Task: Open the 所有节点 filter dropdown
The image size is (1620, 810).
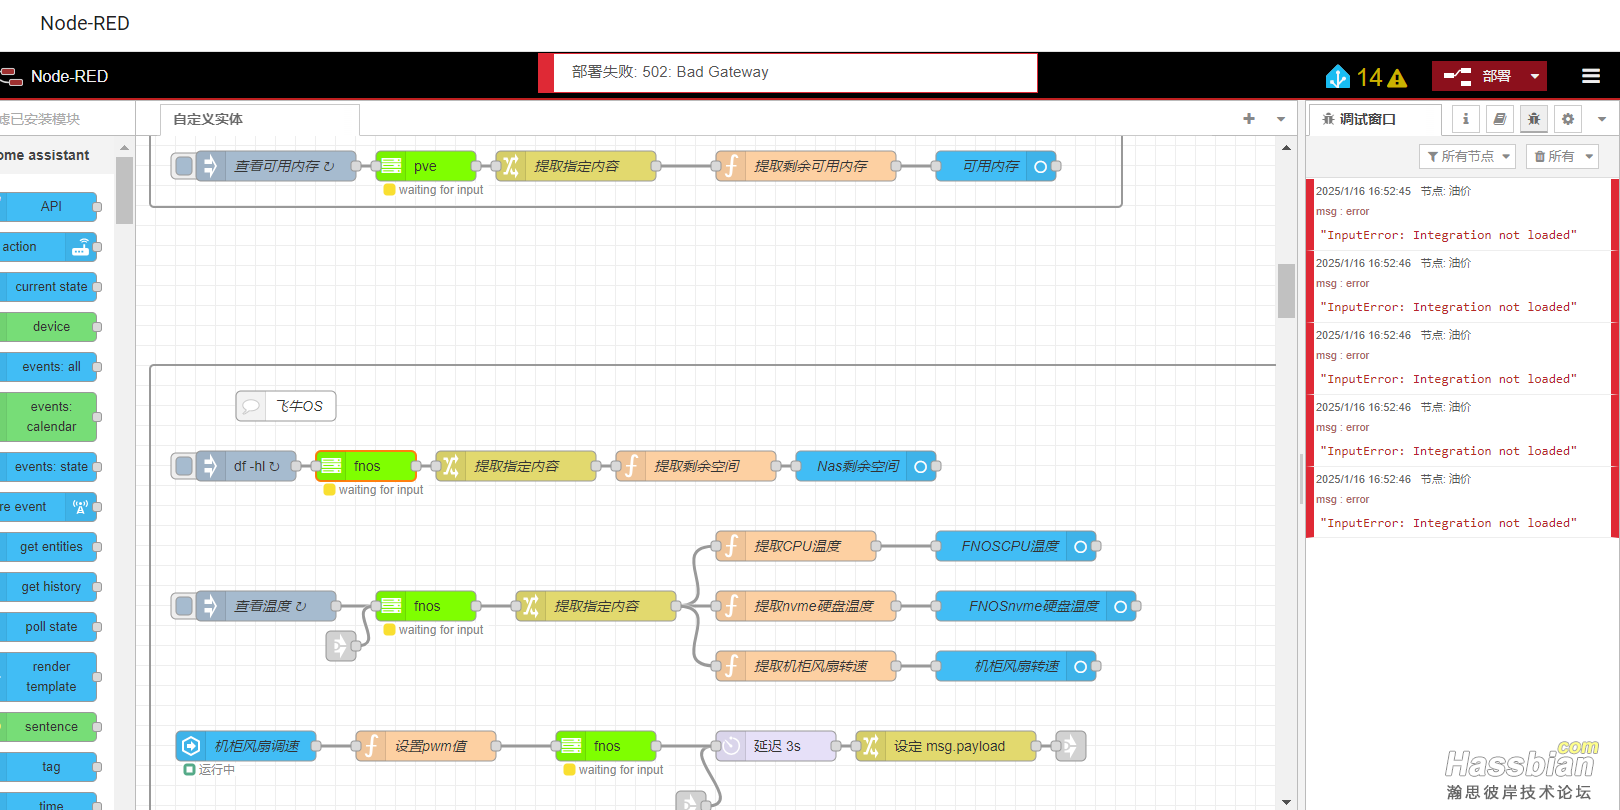Action: point(1467,156)
